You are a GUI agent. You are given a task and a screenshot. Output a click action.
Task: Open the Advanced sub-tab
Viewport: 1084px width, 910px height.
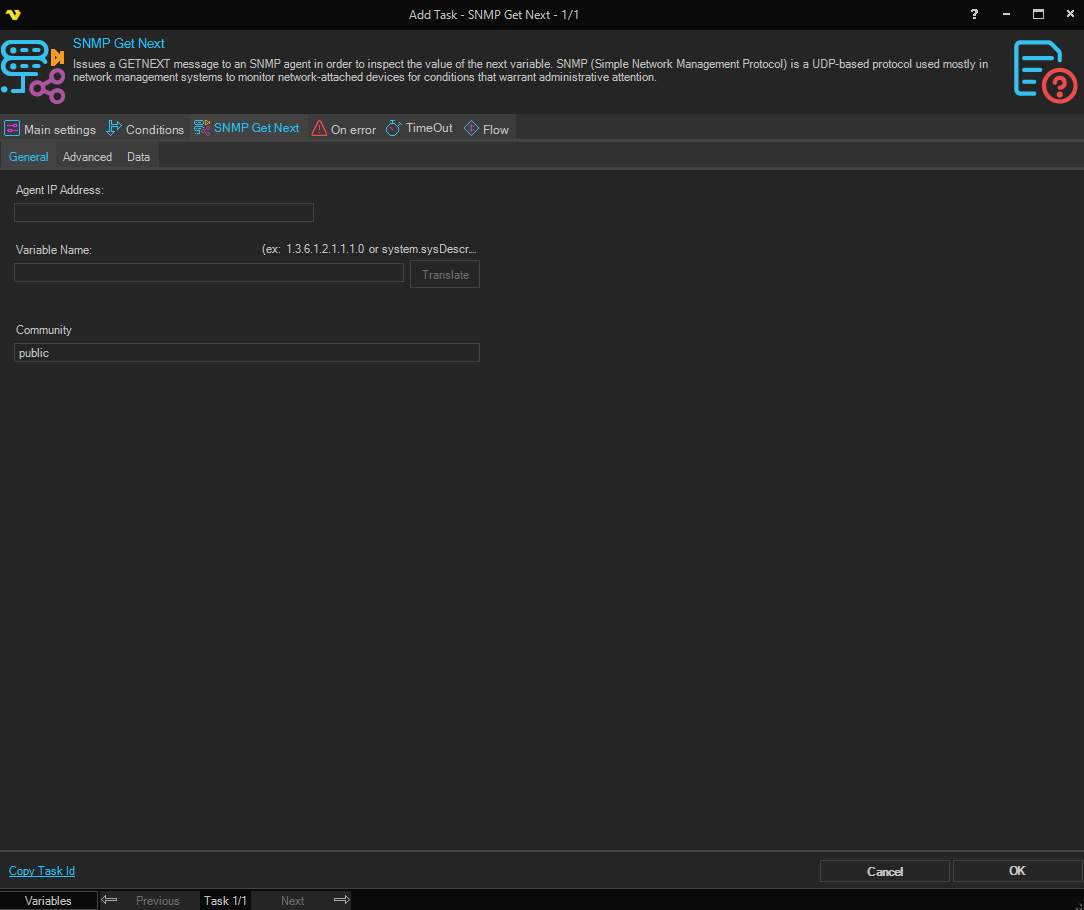(x=87, y=157)
